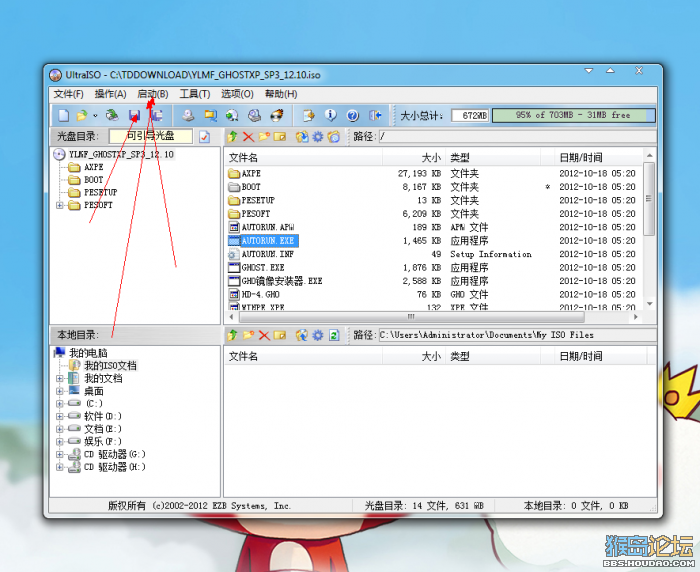
Task: Click the disc properties checkmark icon
Action: pyautogui.click(x=204, y=137)
